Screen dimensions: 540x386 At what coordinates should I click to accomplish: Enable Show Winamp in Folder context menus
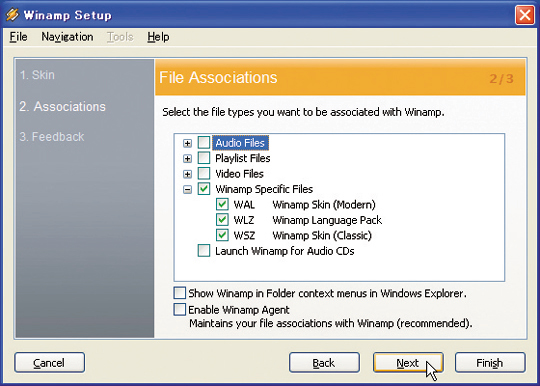[x=179, y=293]
